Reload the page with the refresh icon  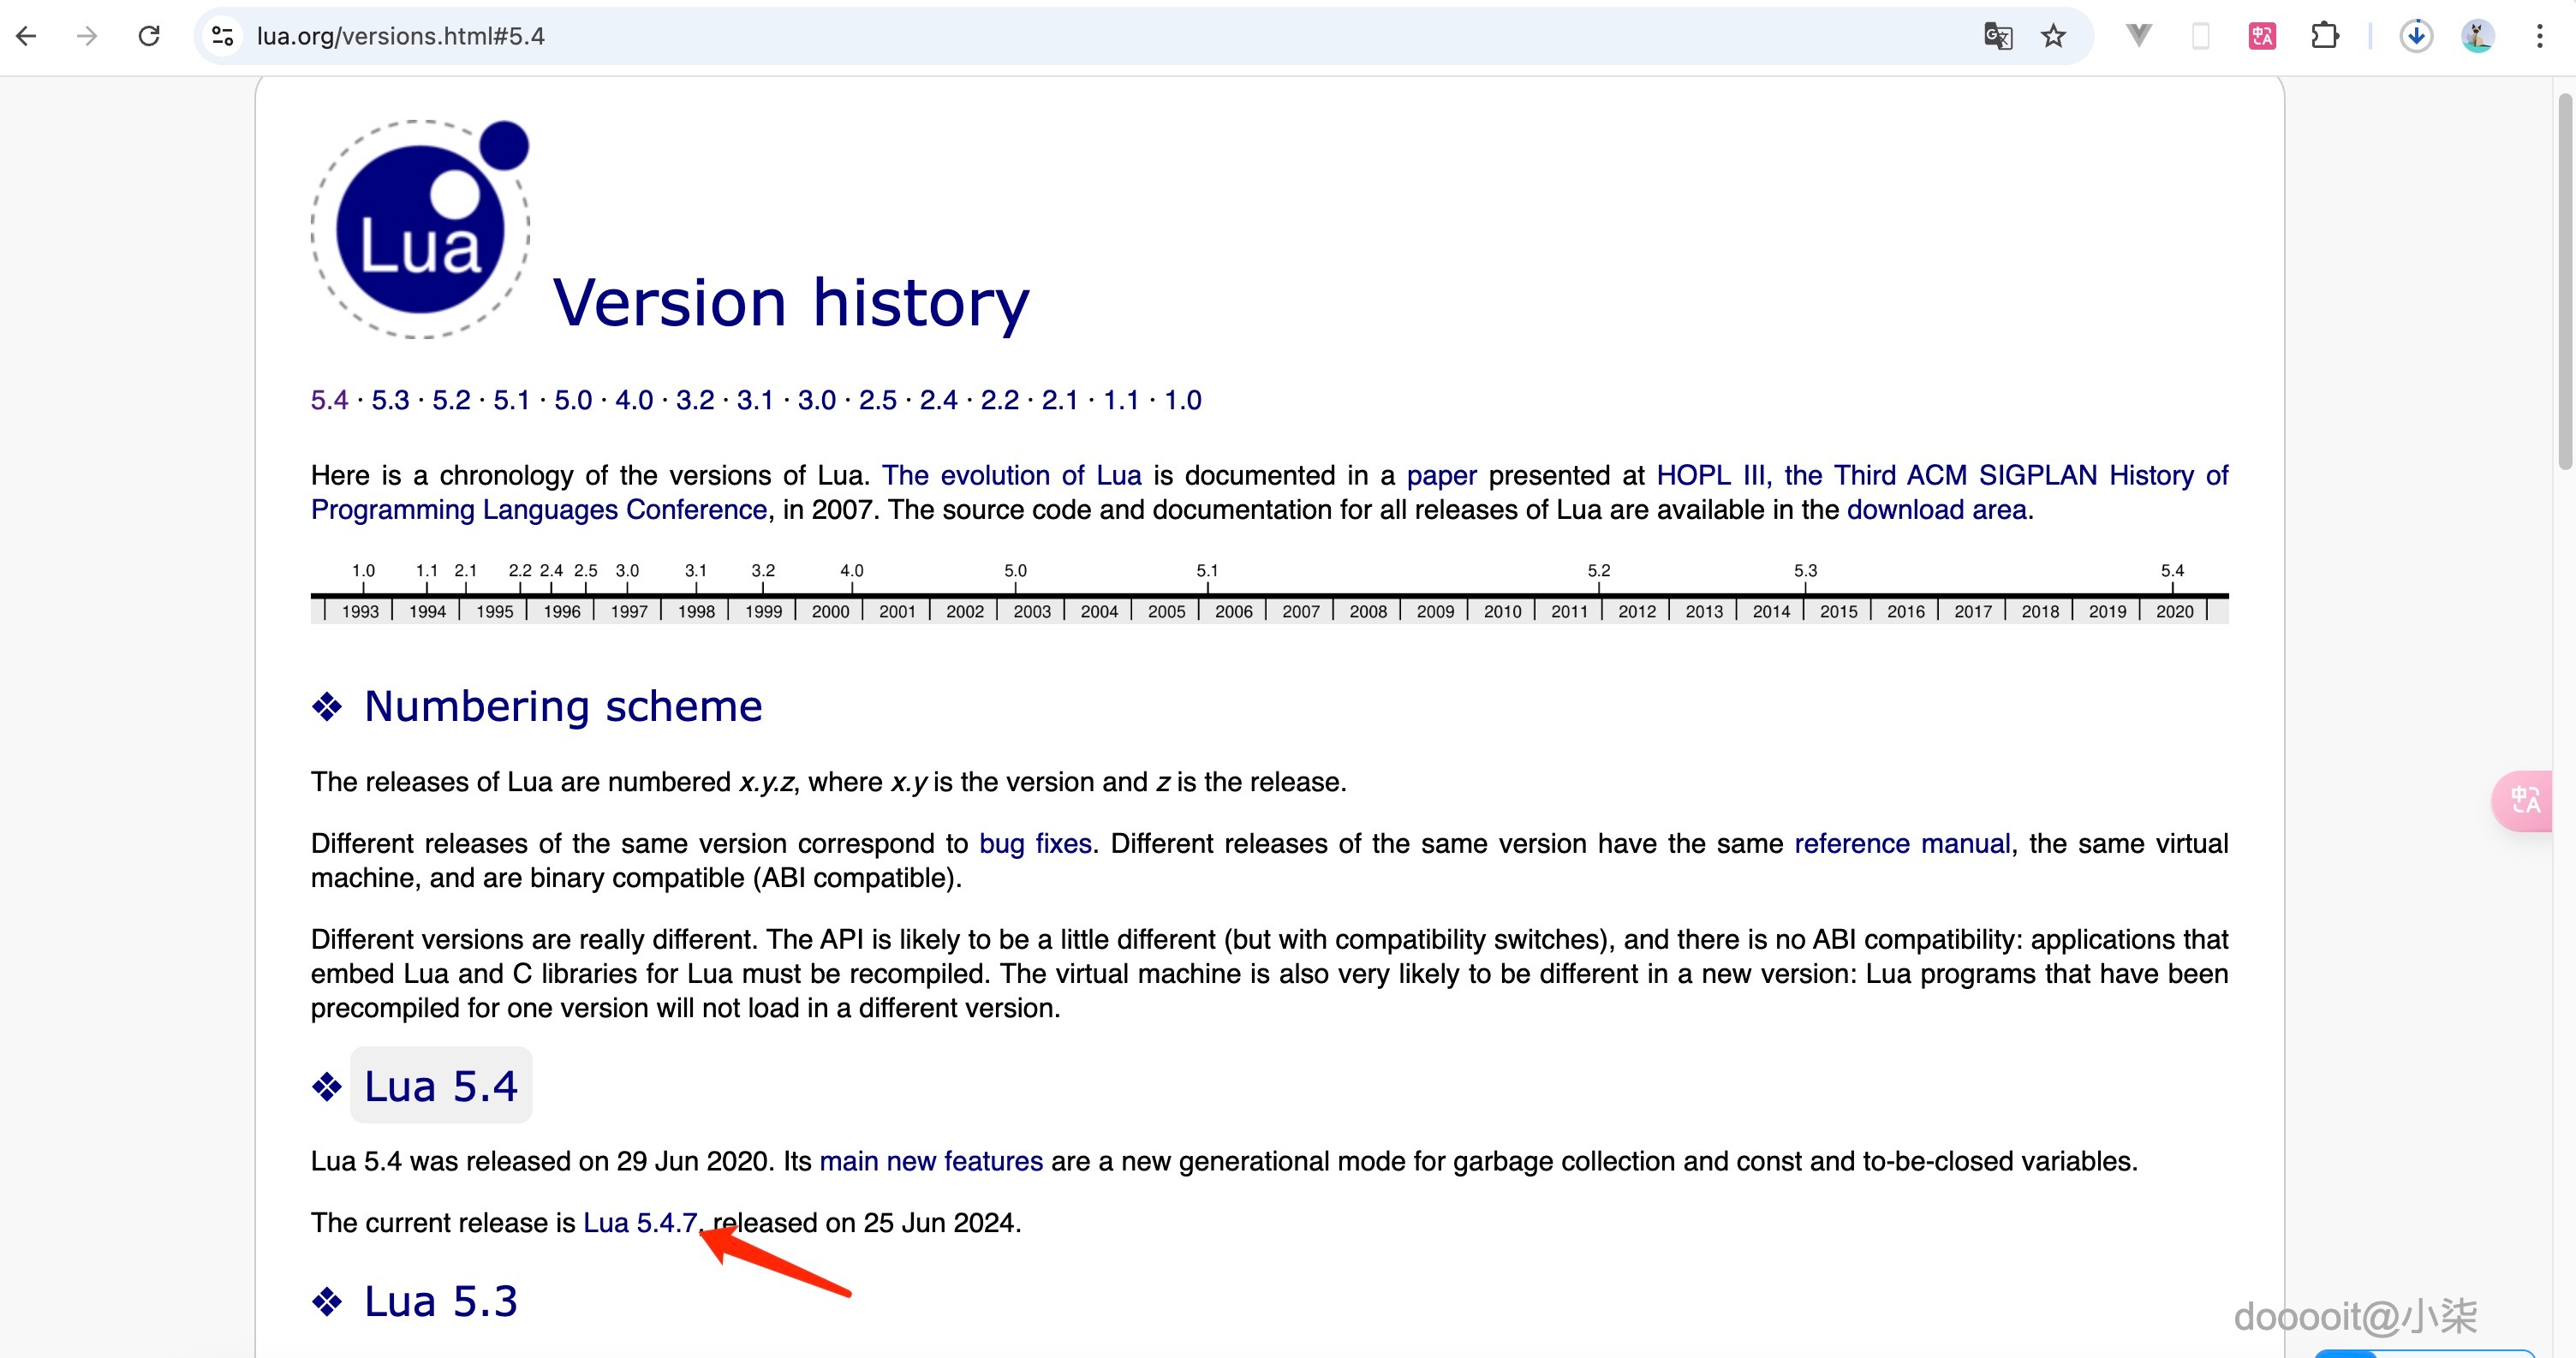149,36
